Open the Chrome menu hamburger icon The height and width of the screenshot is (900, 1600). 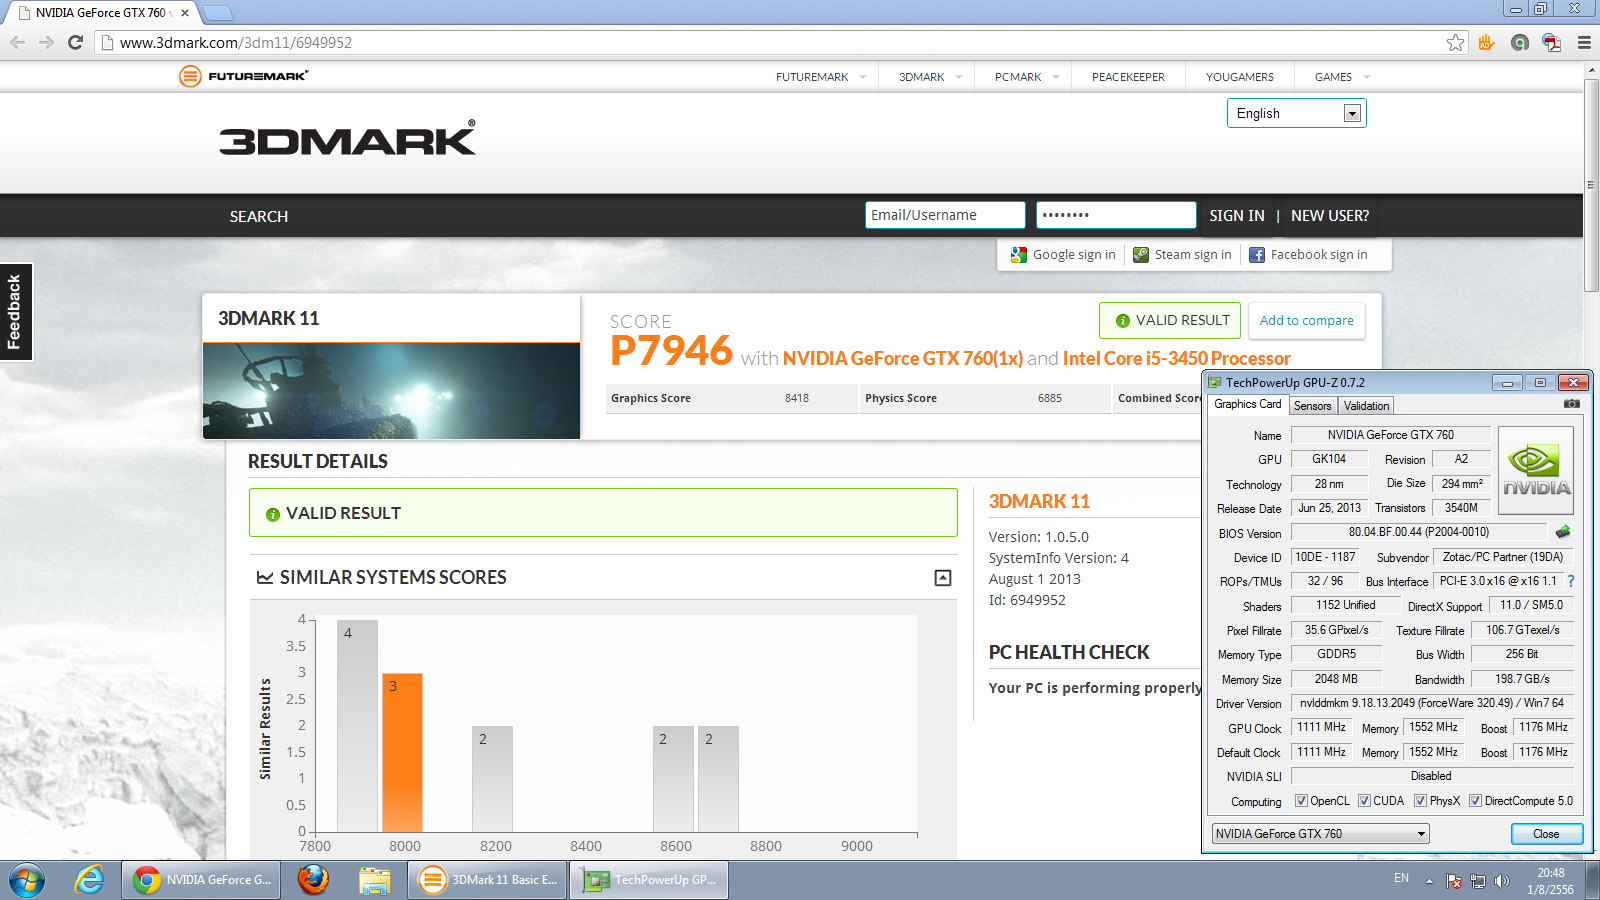click(1584, 42)
